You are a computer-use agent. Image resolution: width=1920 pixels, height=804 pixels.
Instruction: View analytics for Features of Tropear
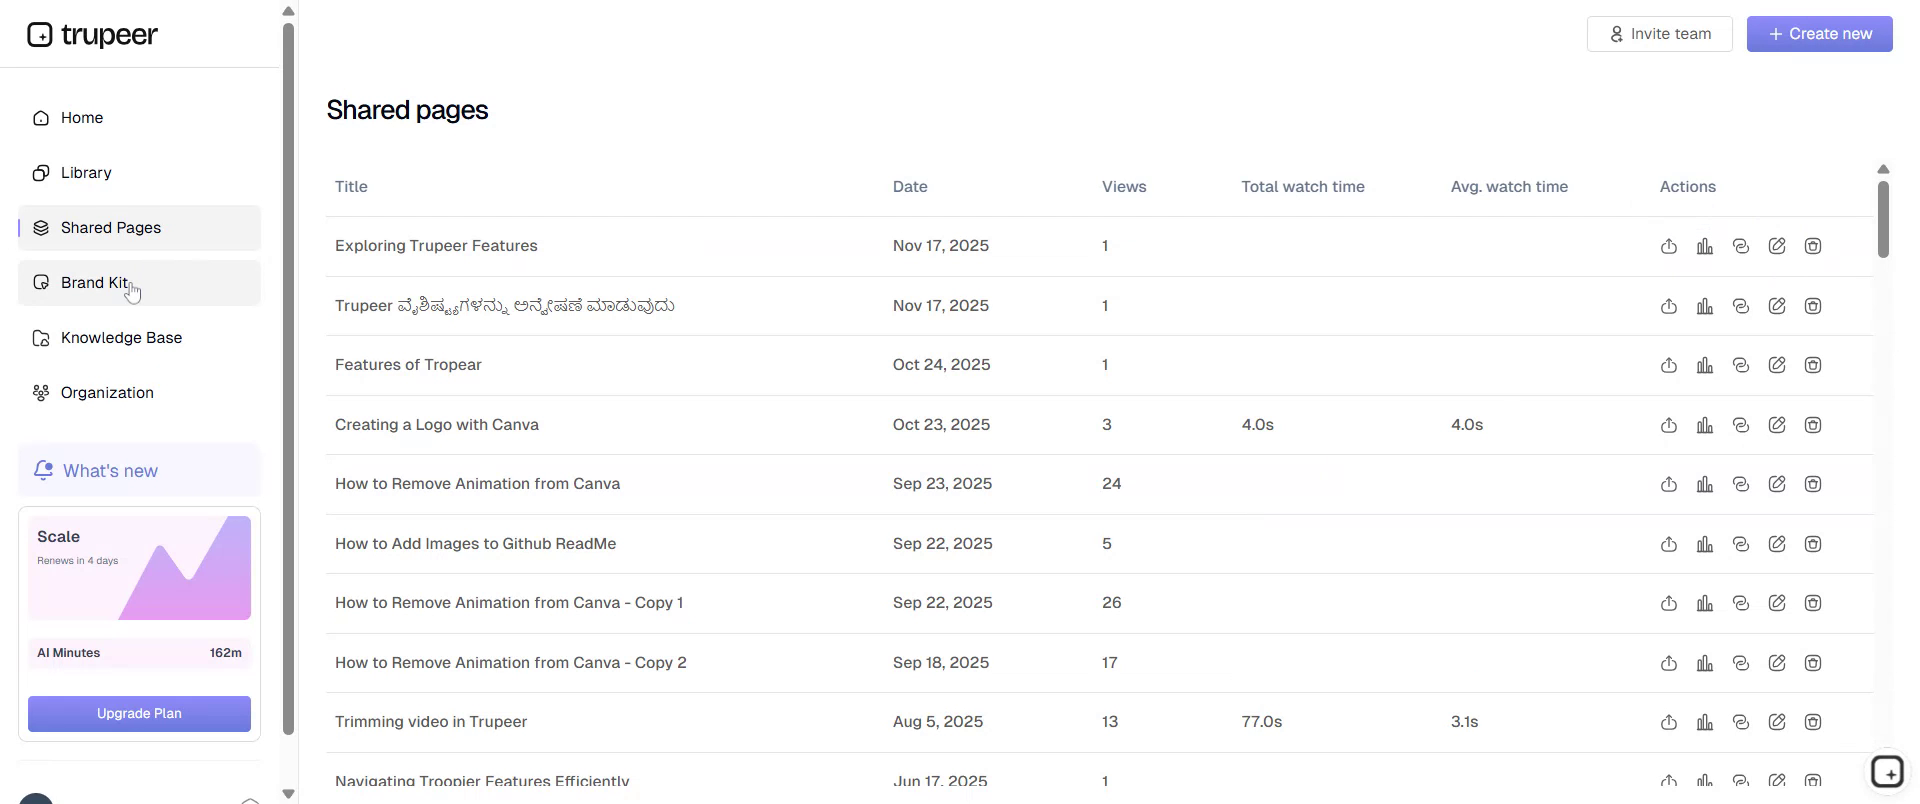(1705, 365)
